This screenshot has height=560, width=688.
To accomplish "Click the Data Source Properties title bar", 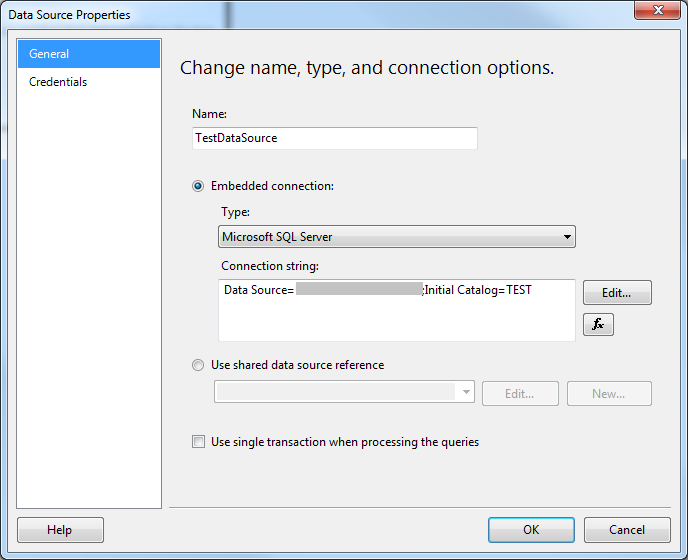I will tap(300, 14).
